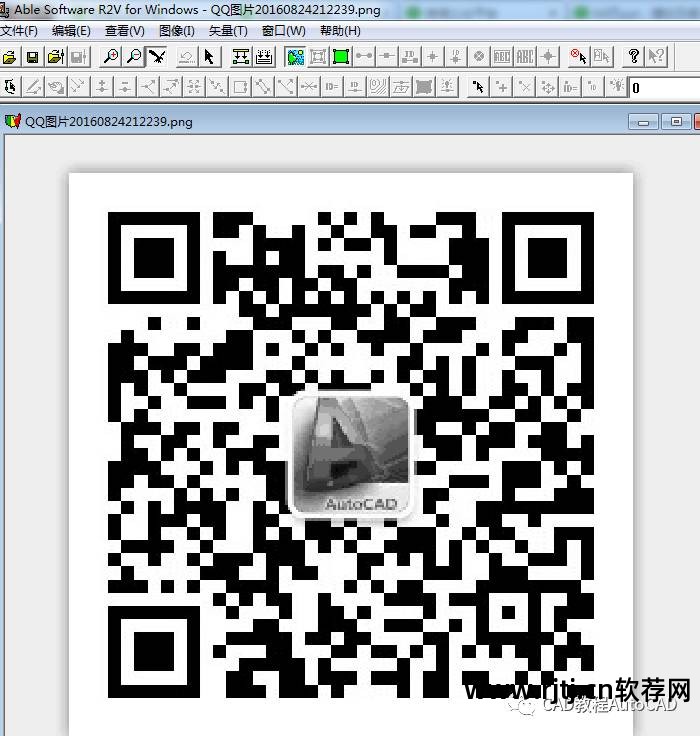This screenshot has height=736, width=700.
Task: Toggle the pressed bird-shaped pan tool
Action: click(157, 57)
